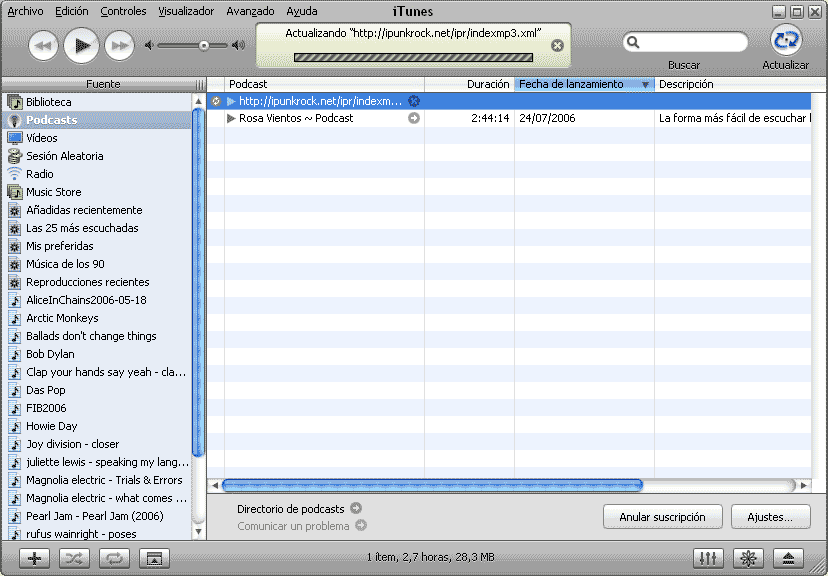Click the horizontal scrollbar in podcast list
The height and width of the screenshot is (576, 828).
(432, 485)
